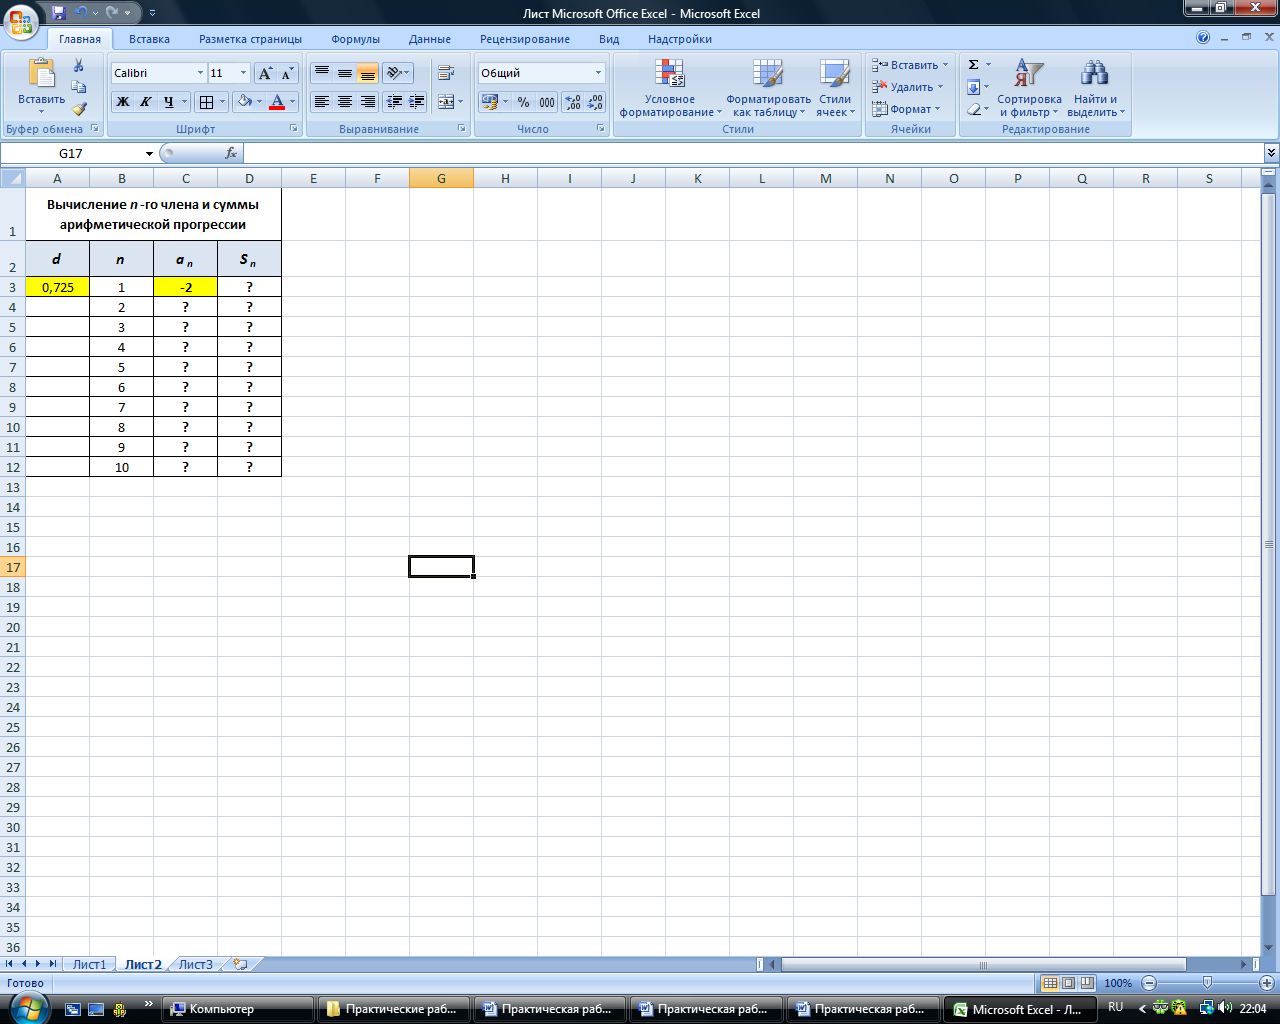Select the Format Painter brush icon
This screenshot has width=1280, height=1024.
pyautogui.click(x=79, y=109)
